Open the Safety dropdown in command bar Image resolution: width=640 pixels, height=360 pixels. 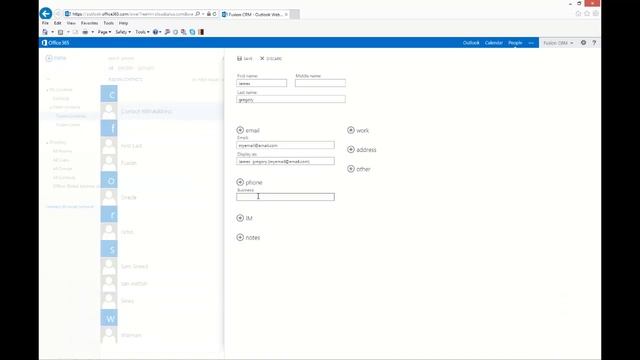(123, 32)
